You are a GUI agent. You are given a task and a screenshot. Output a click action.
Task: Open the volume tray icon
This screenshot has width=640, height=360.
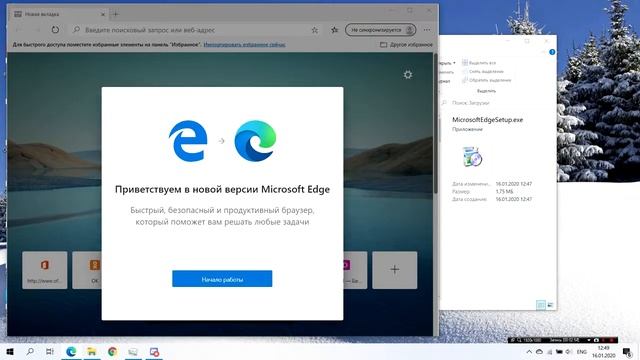tap(568, 351)
